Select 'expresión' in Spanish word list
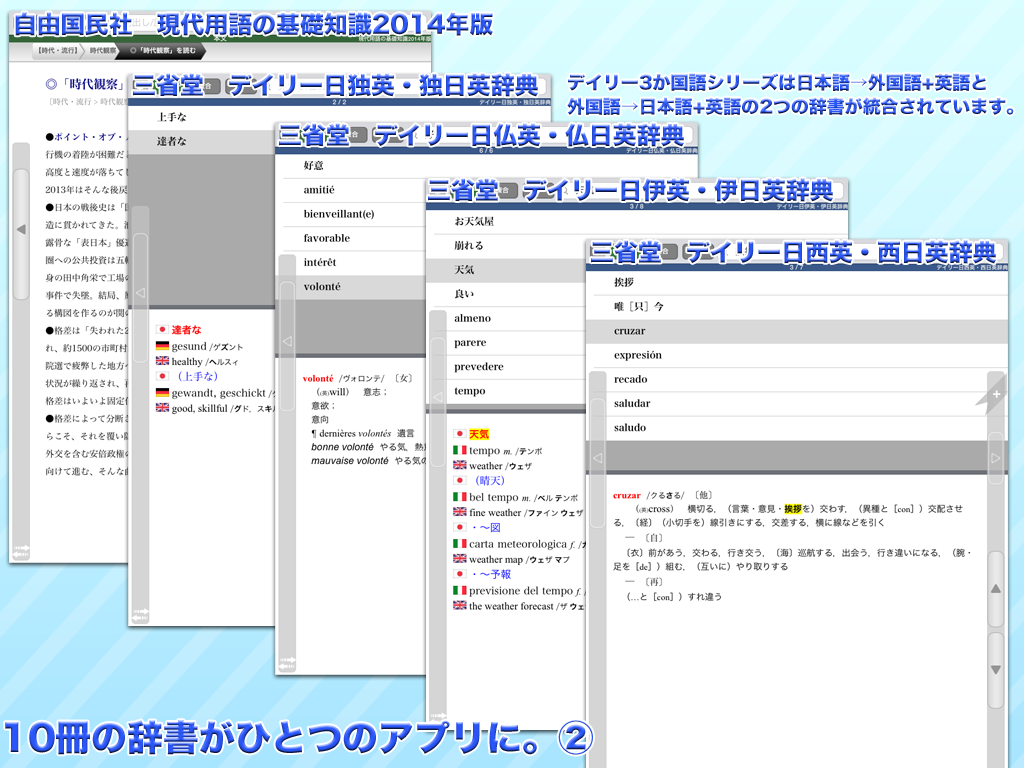The height and width of the screenshot is (768, 1024). pos(797,355)
